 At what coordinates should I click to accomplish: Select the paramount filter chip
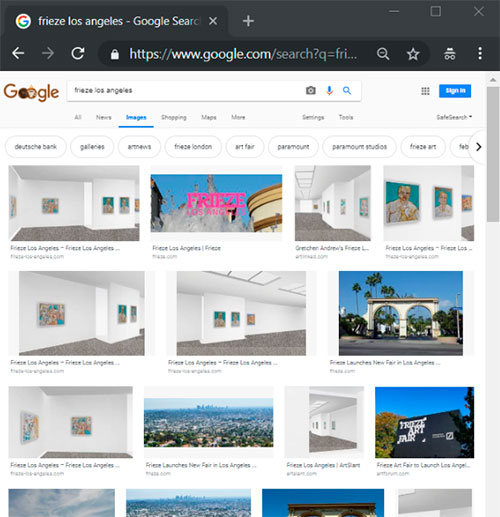293,147
